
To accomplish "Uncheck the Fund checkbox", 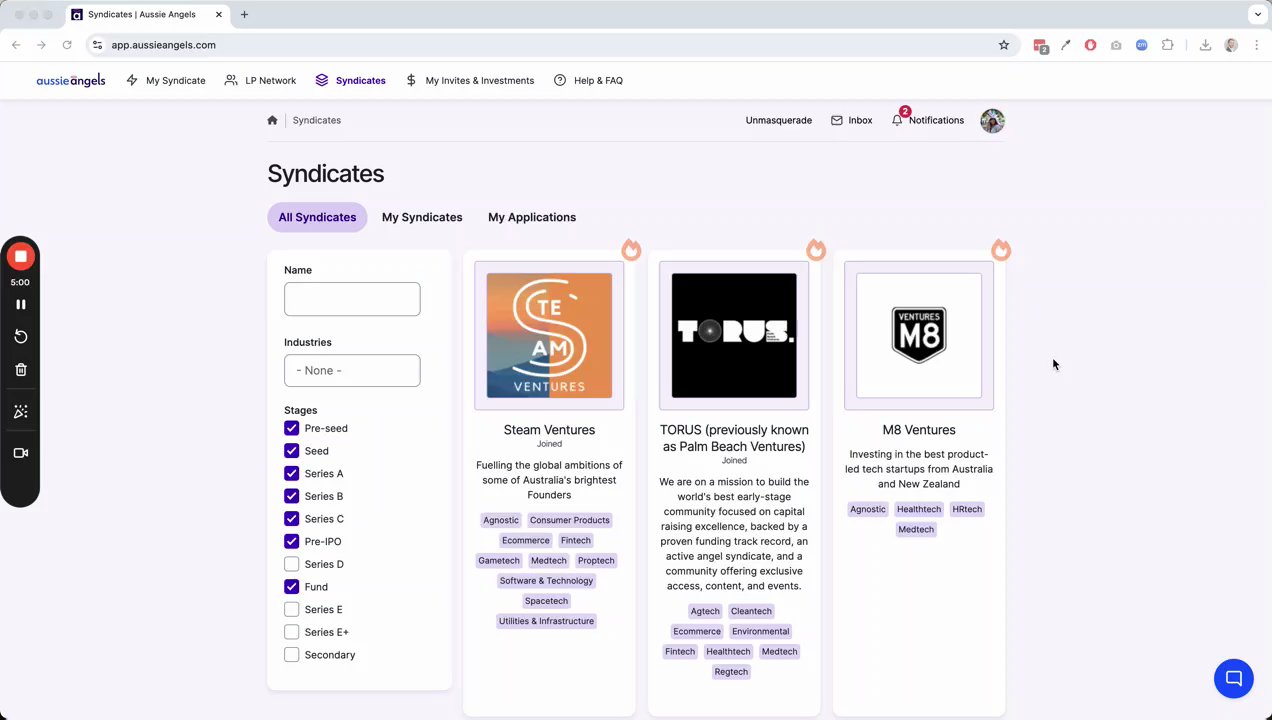I will (x=291, y=587).
